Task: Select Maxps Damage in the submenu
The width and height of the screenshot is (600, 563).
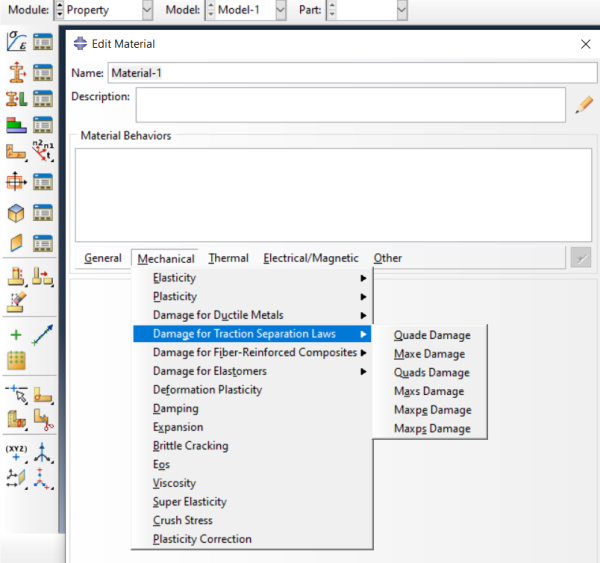Action: [431, 428]
